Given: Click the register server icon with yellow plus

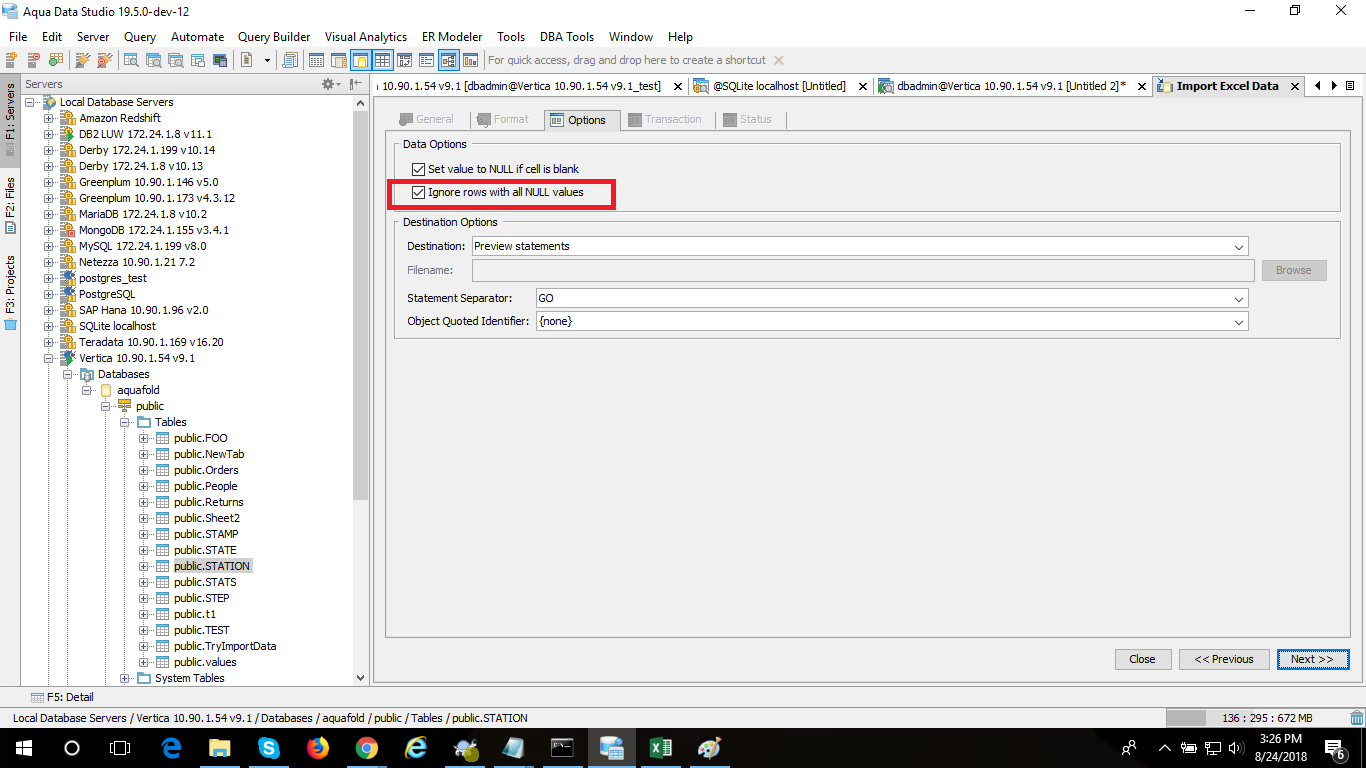Looking at the screenshot, I should coord(13,60).
